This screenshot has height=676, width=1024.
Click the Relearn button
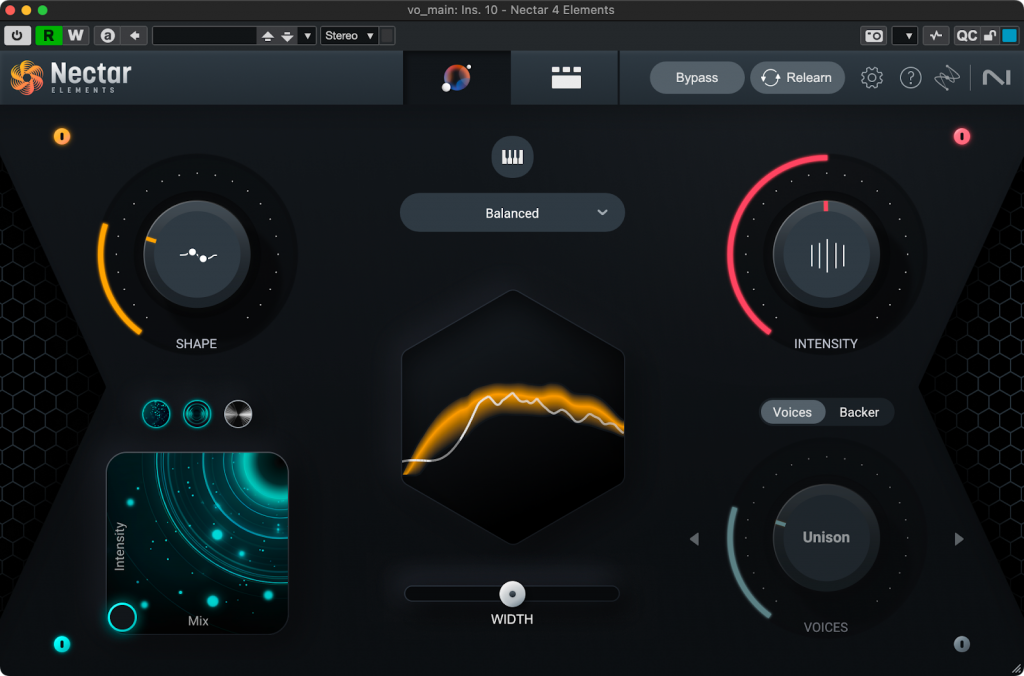[797, 78]
